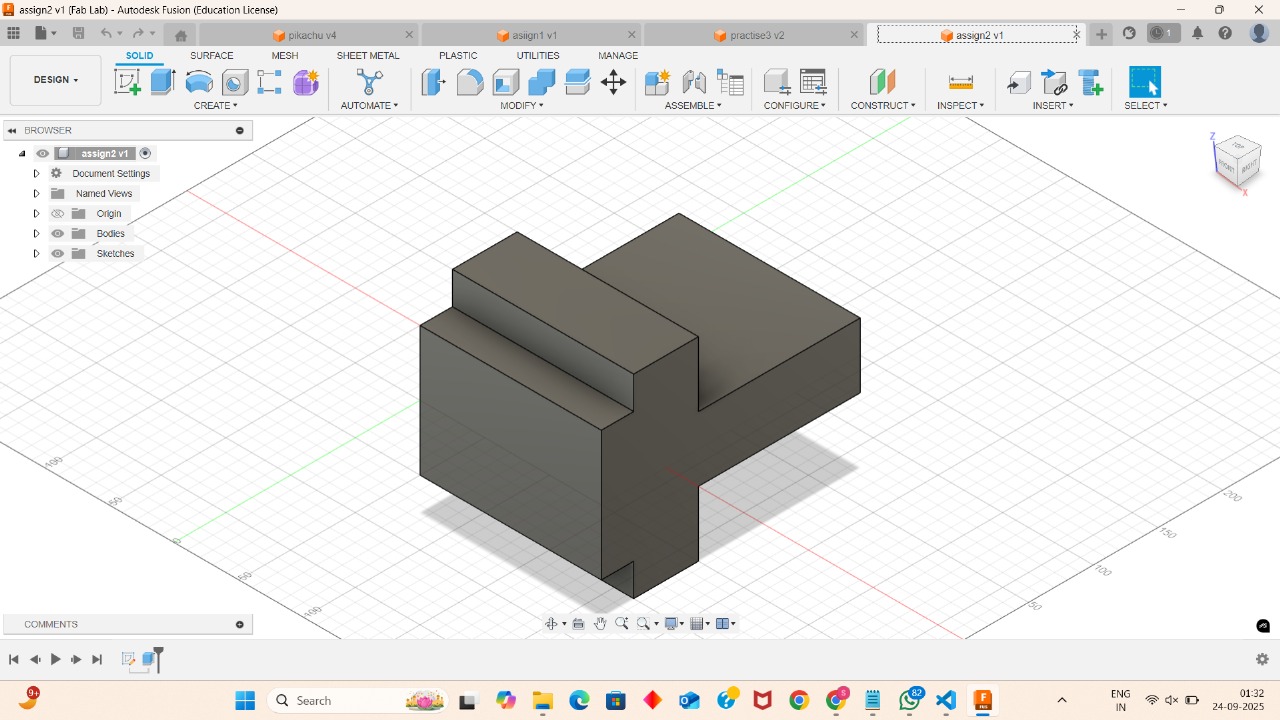Viewport: 1280px width, 720px height.
Task: Toggle visibility of assign2 v1 component
Action: tap(42, 153)
